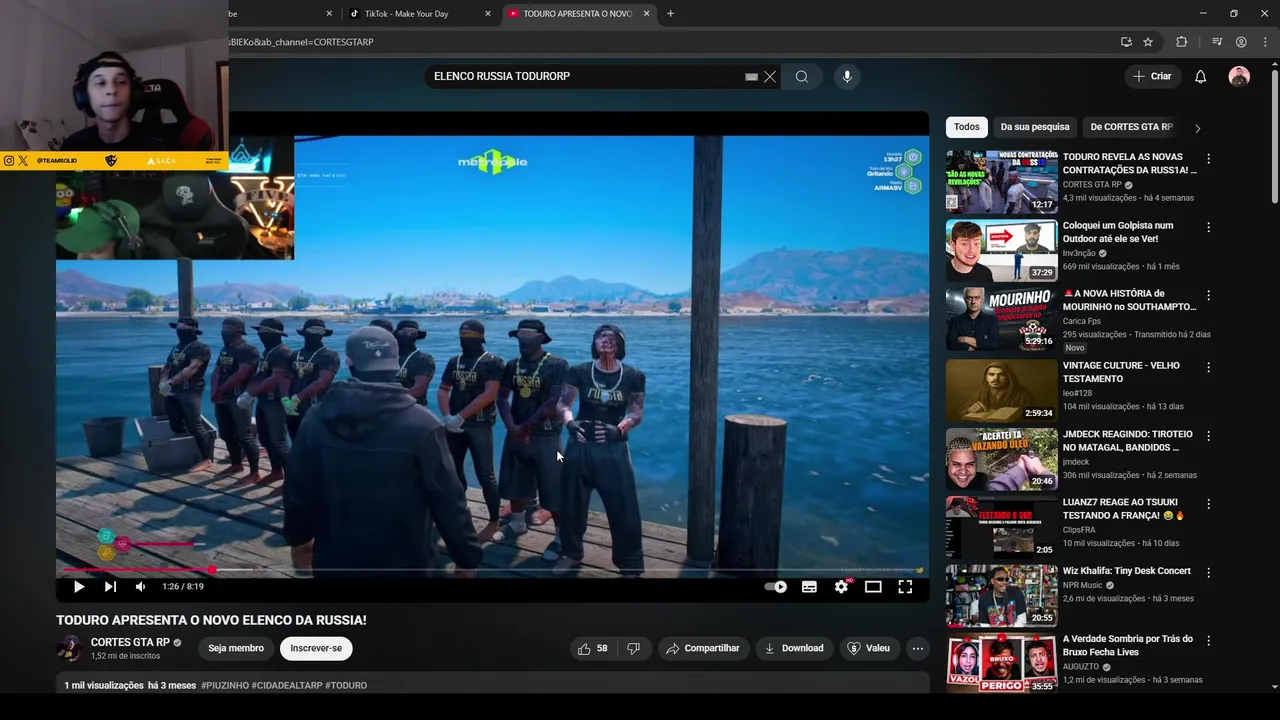The width and height of the screenshot is (1280, 720).
Task: Click the Download button
Action: tap(794, 648)
